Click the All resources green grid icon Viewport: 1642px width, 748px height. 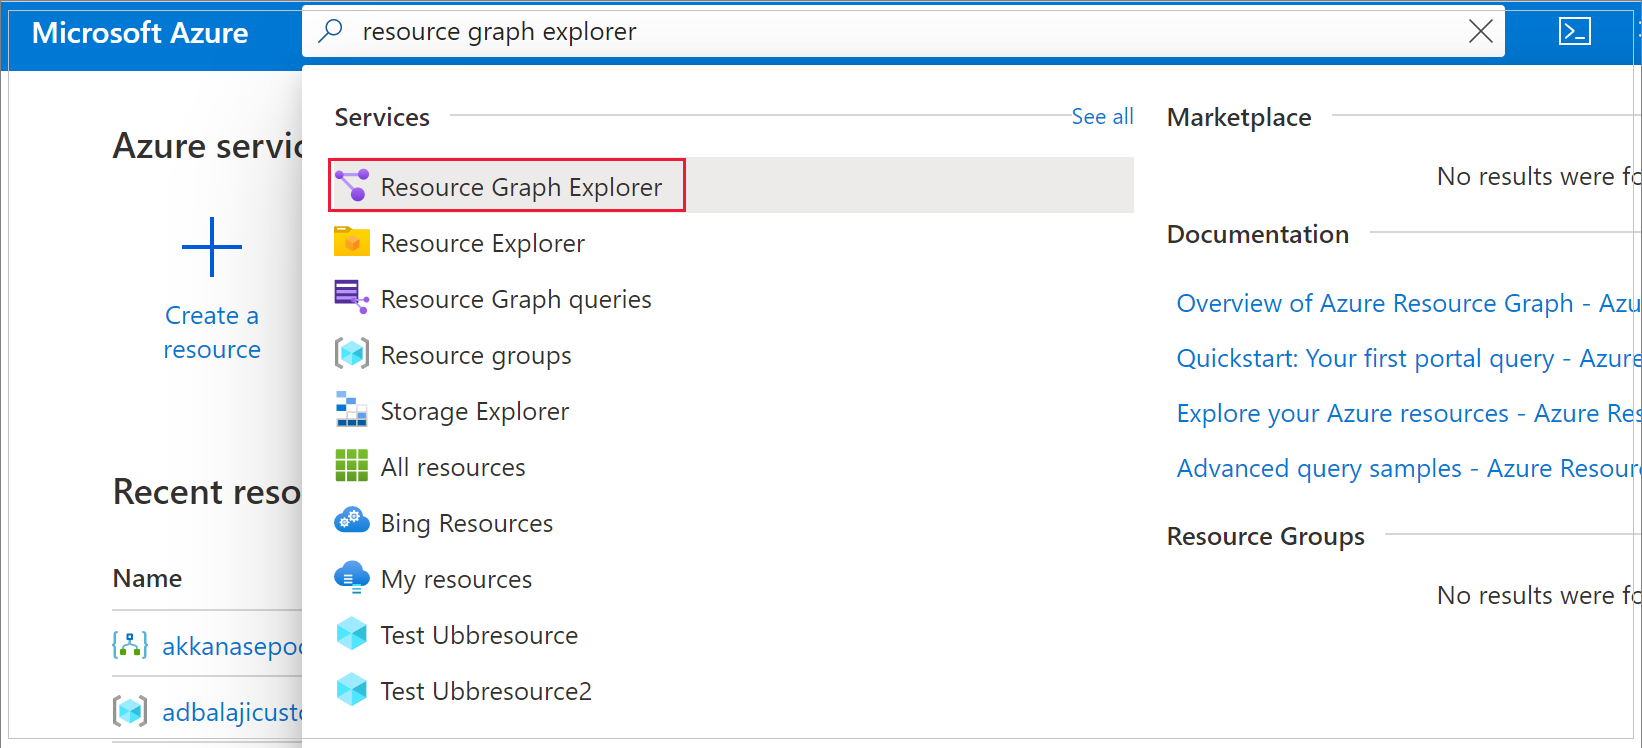tap(351, 466)
